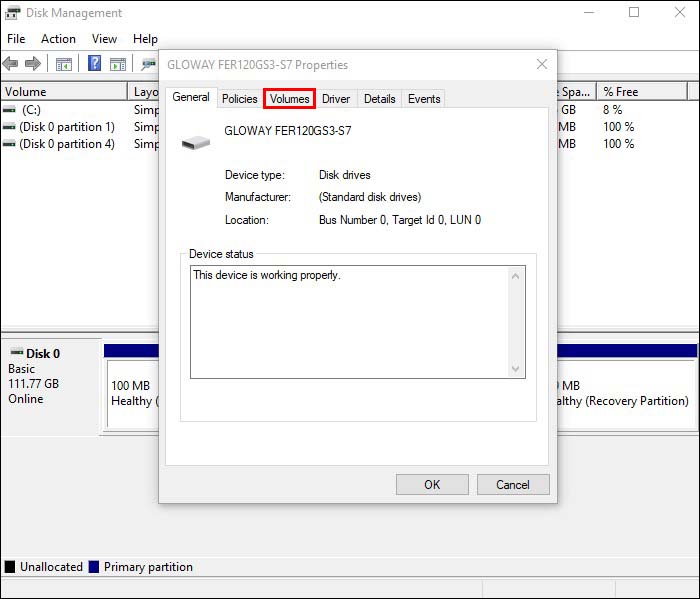Screen dimensions: 700x599
Task: Click the device status scroll up arrow
Action: [516, 276]
